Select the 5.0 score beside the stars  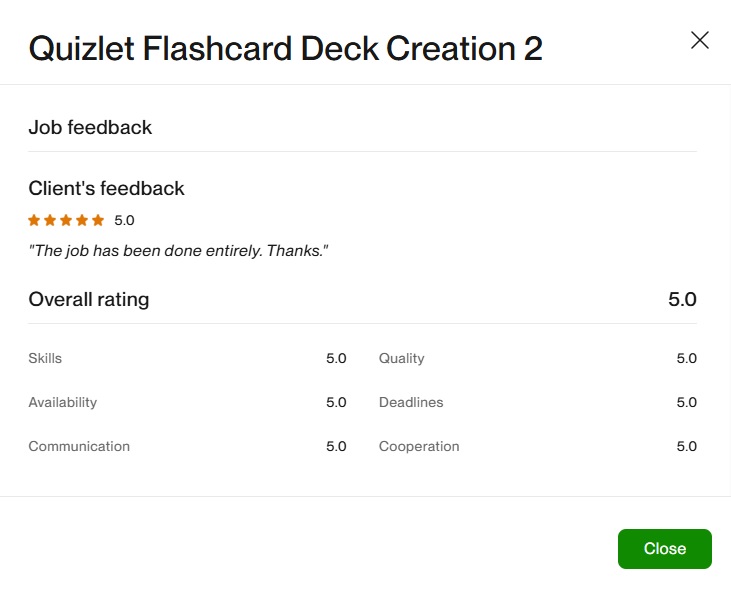pos(124,220)
